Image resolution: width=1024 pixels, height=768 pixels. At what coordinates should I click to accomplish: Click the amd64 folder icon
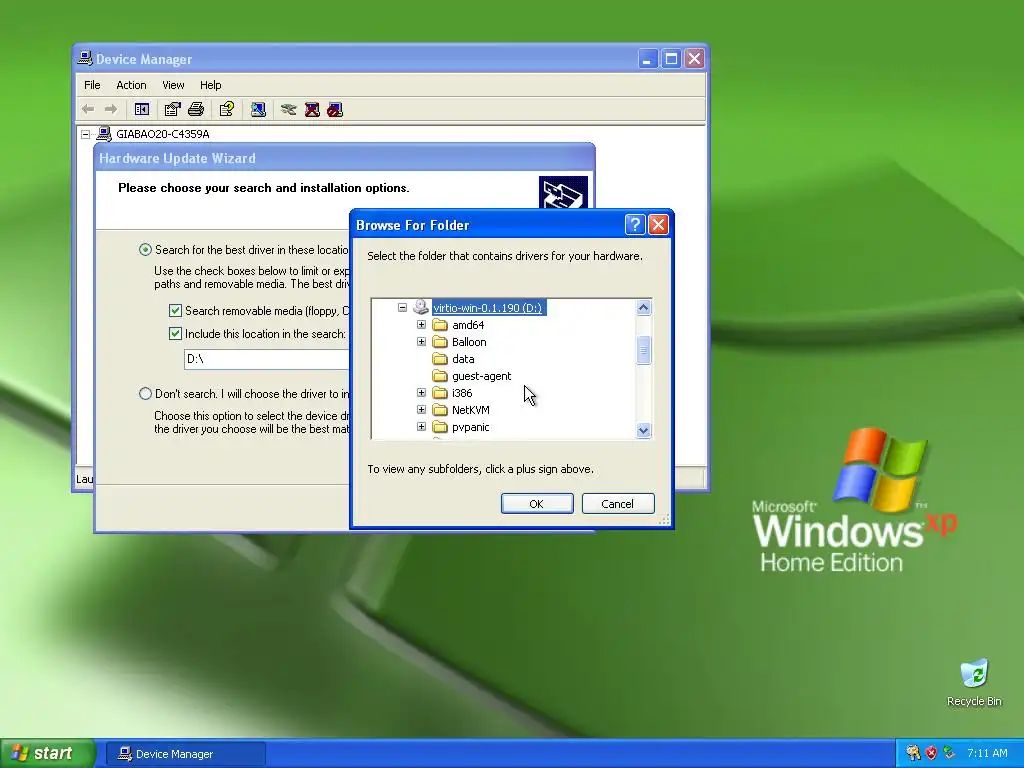(440, 325)
